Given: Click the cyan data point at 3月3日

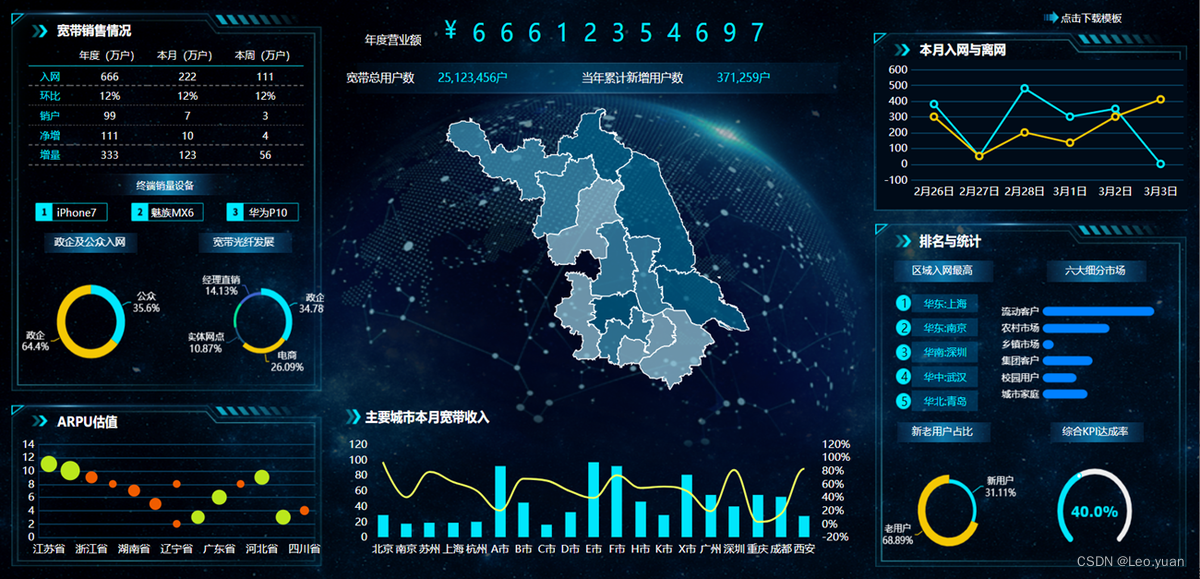Looking at the screenshot, I should click(x=1160, y=164).
